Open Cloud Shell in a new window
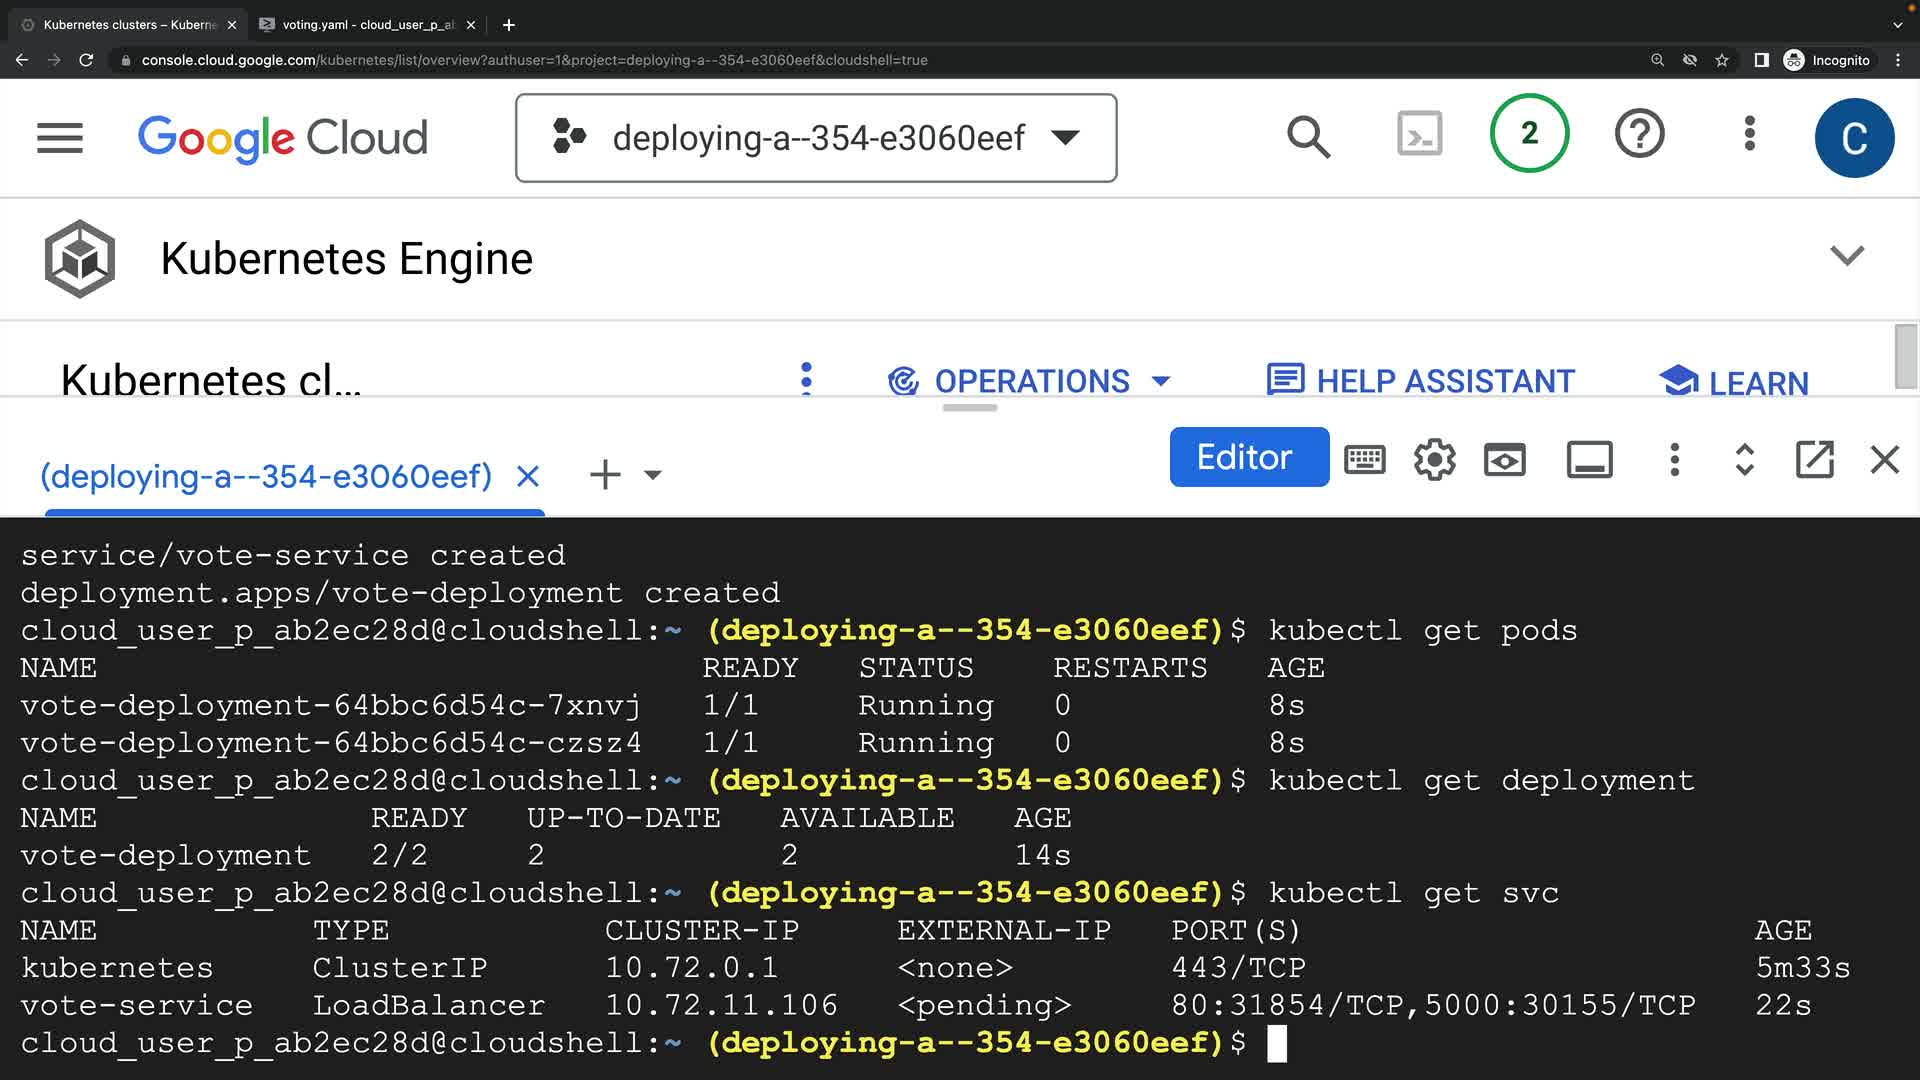The image size is (1920, 1080). pyautogui.click(x=1814, y=459)
